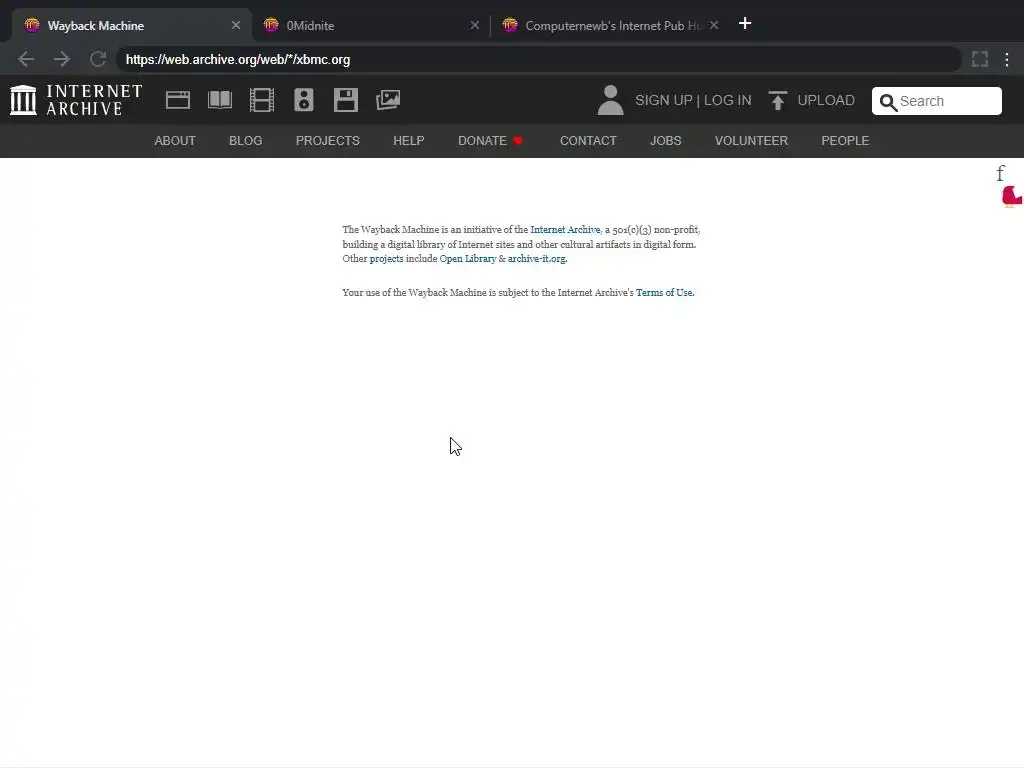Image resolution: width=1024 pixels, height=768 pixels.
Task: Follow the Open Library link
Action: [468, 258]
